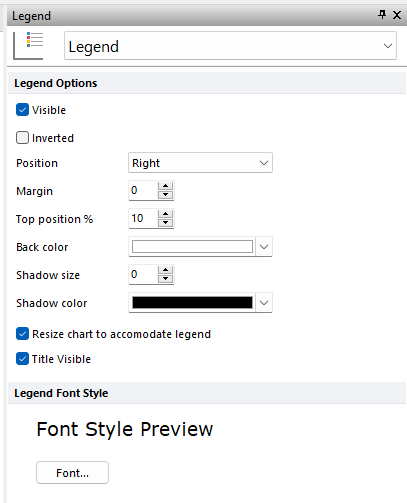Increase Top position % with up arrow
The height and width of the screenshot is (503, 407).
(x=165, y=214)
